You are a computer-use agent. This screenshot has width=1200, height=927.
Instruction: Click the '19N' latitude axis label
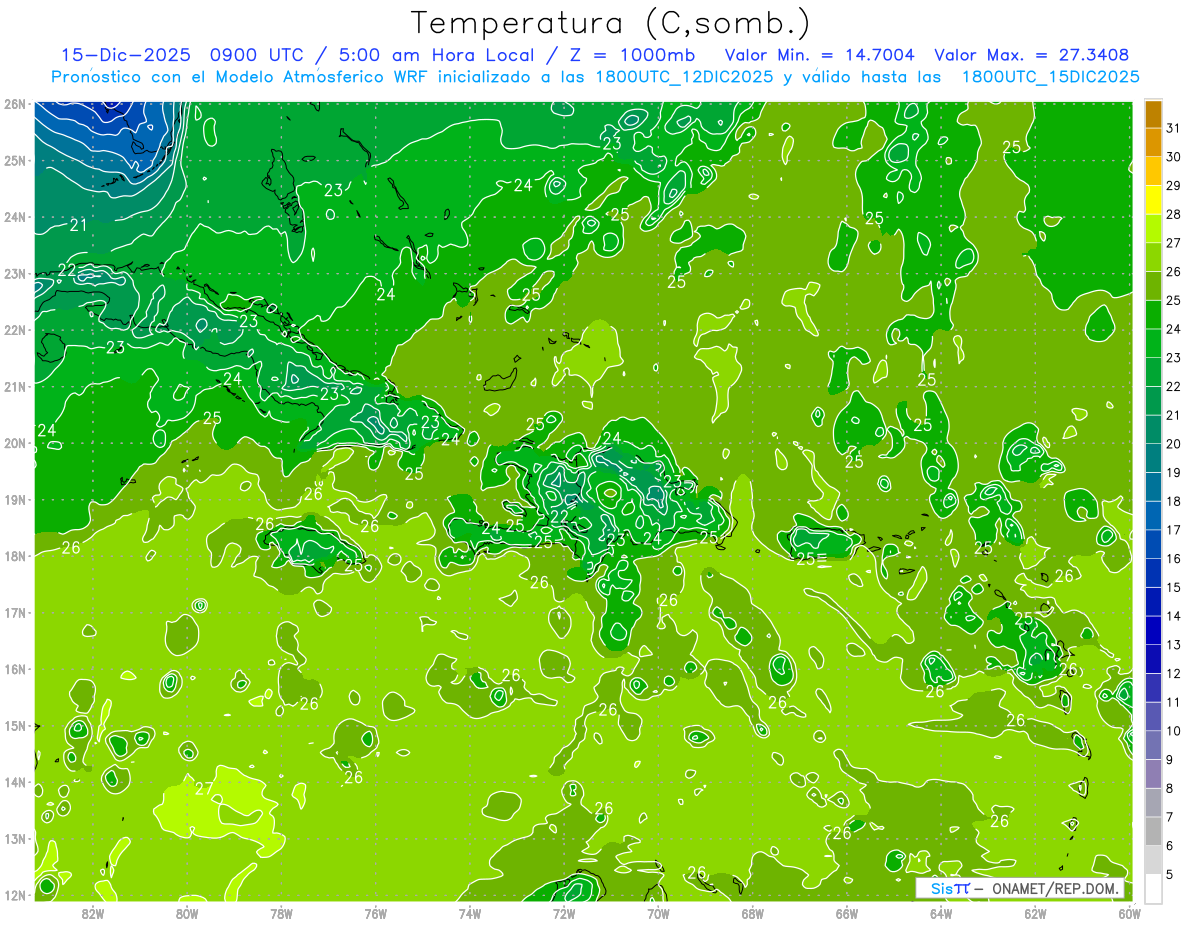[x=14, y=499]
